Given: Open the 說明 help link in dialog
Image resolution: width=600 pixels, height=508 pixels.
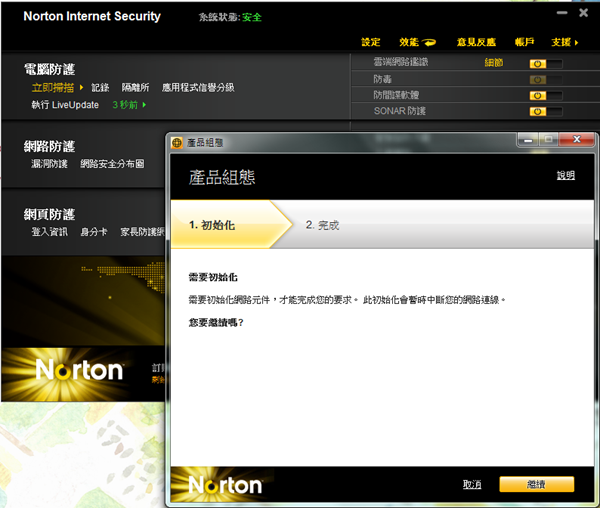Looking at the screenshot, I should (x=566, y=175).
